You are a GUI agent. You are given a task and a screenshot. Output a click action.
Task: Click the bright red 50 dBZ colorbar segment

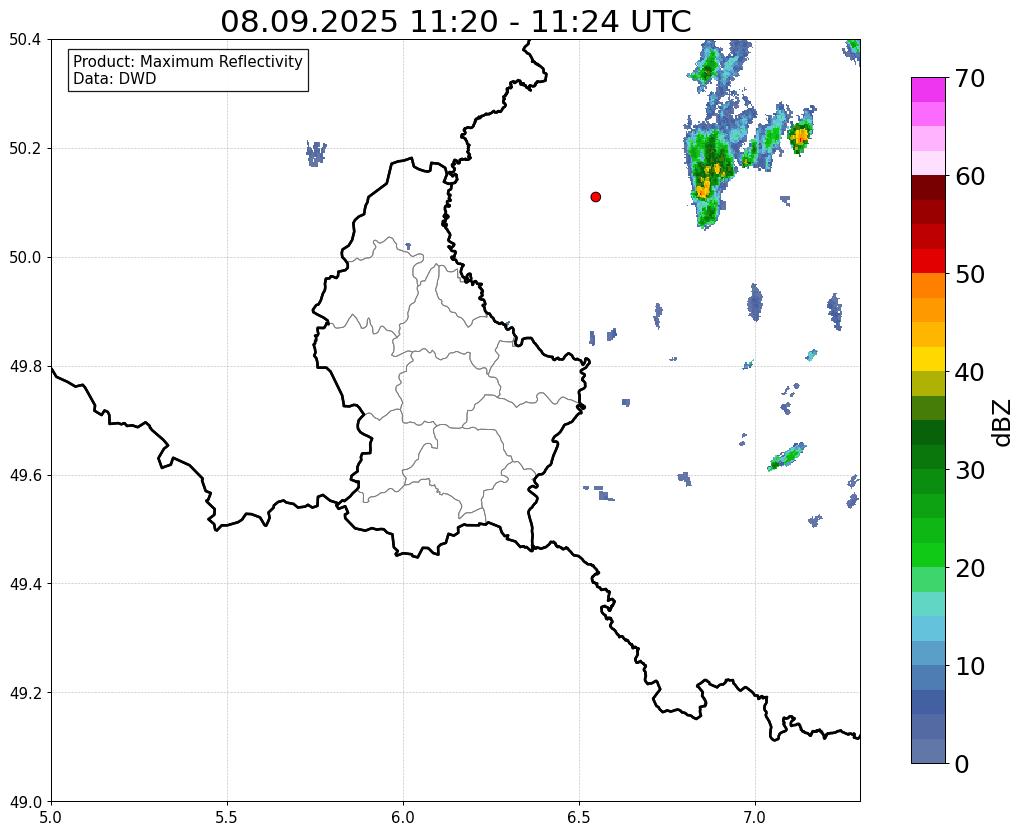point(928,261)
